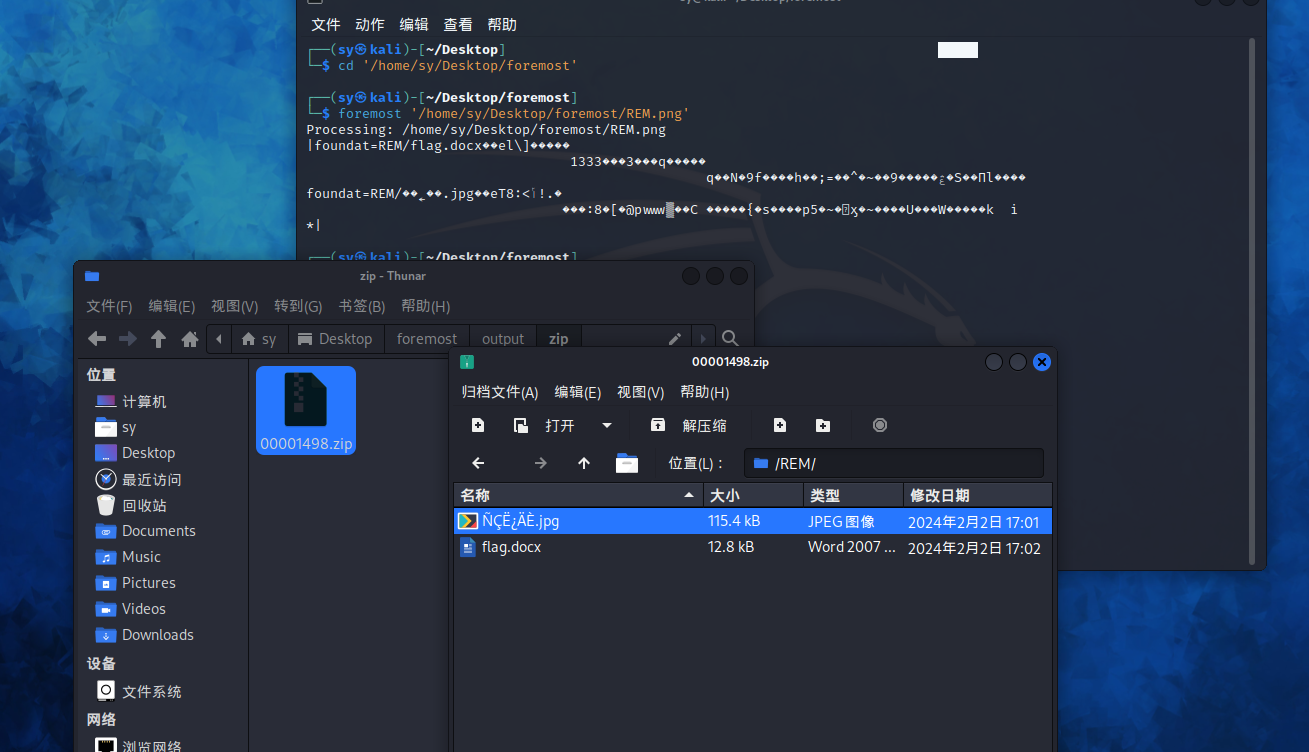Open Desktop in Thunar sidebar

click(135, 453)
